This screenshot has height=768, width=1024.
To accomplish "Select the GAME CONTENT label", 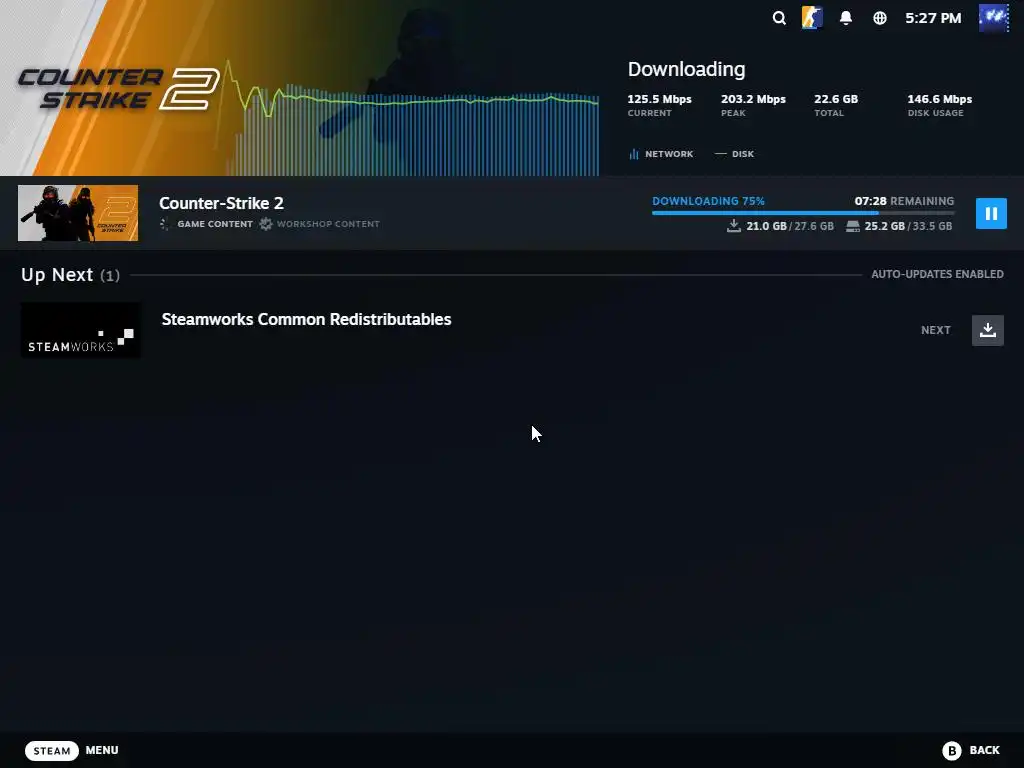I will click(215, 224).
